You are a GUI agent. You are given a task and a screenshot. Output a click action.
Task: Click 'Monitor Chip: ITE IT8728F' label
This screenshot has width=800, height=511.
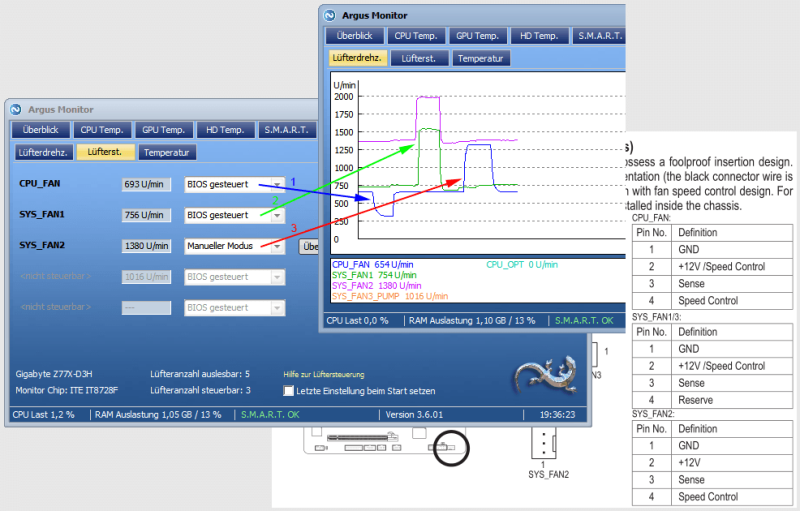[x=67, y=390]
